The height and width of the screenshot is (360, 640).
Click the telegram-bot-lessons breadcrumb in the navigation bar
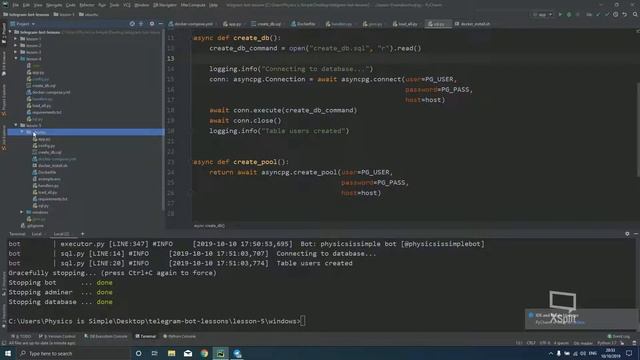pos(26,15)
